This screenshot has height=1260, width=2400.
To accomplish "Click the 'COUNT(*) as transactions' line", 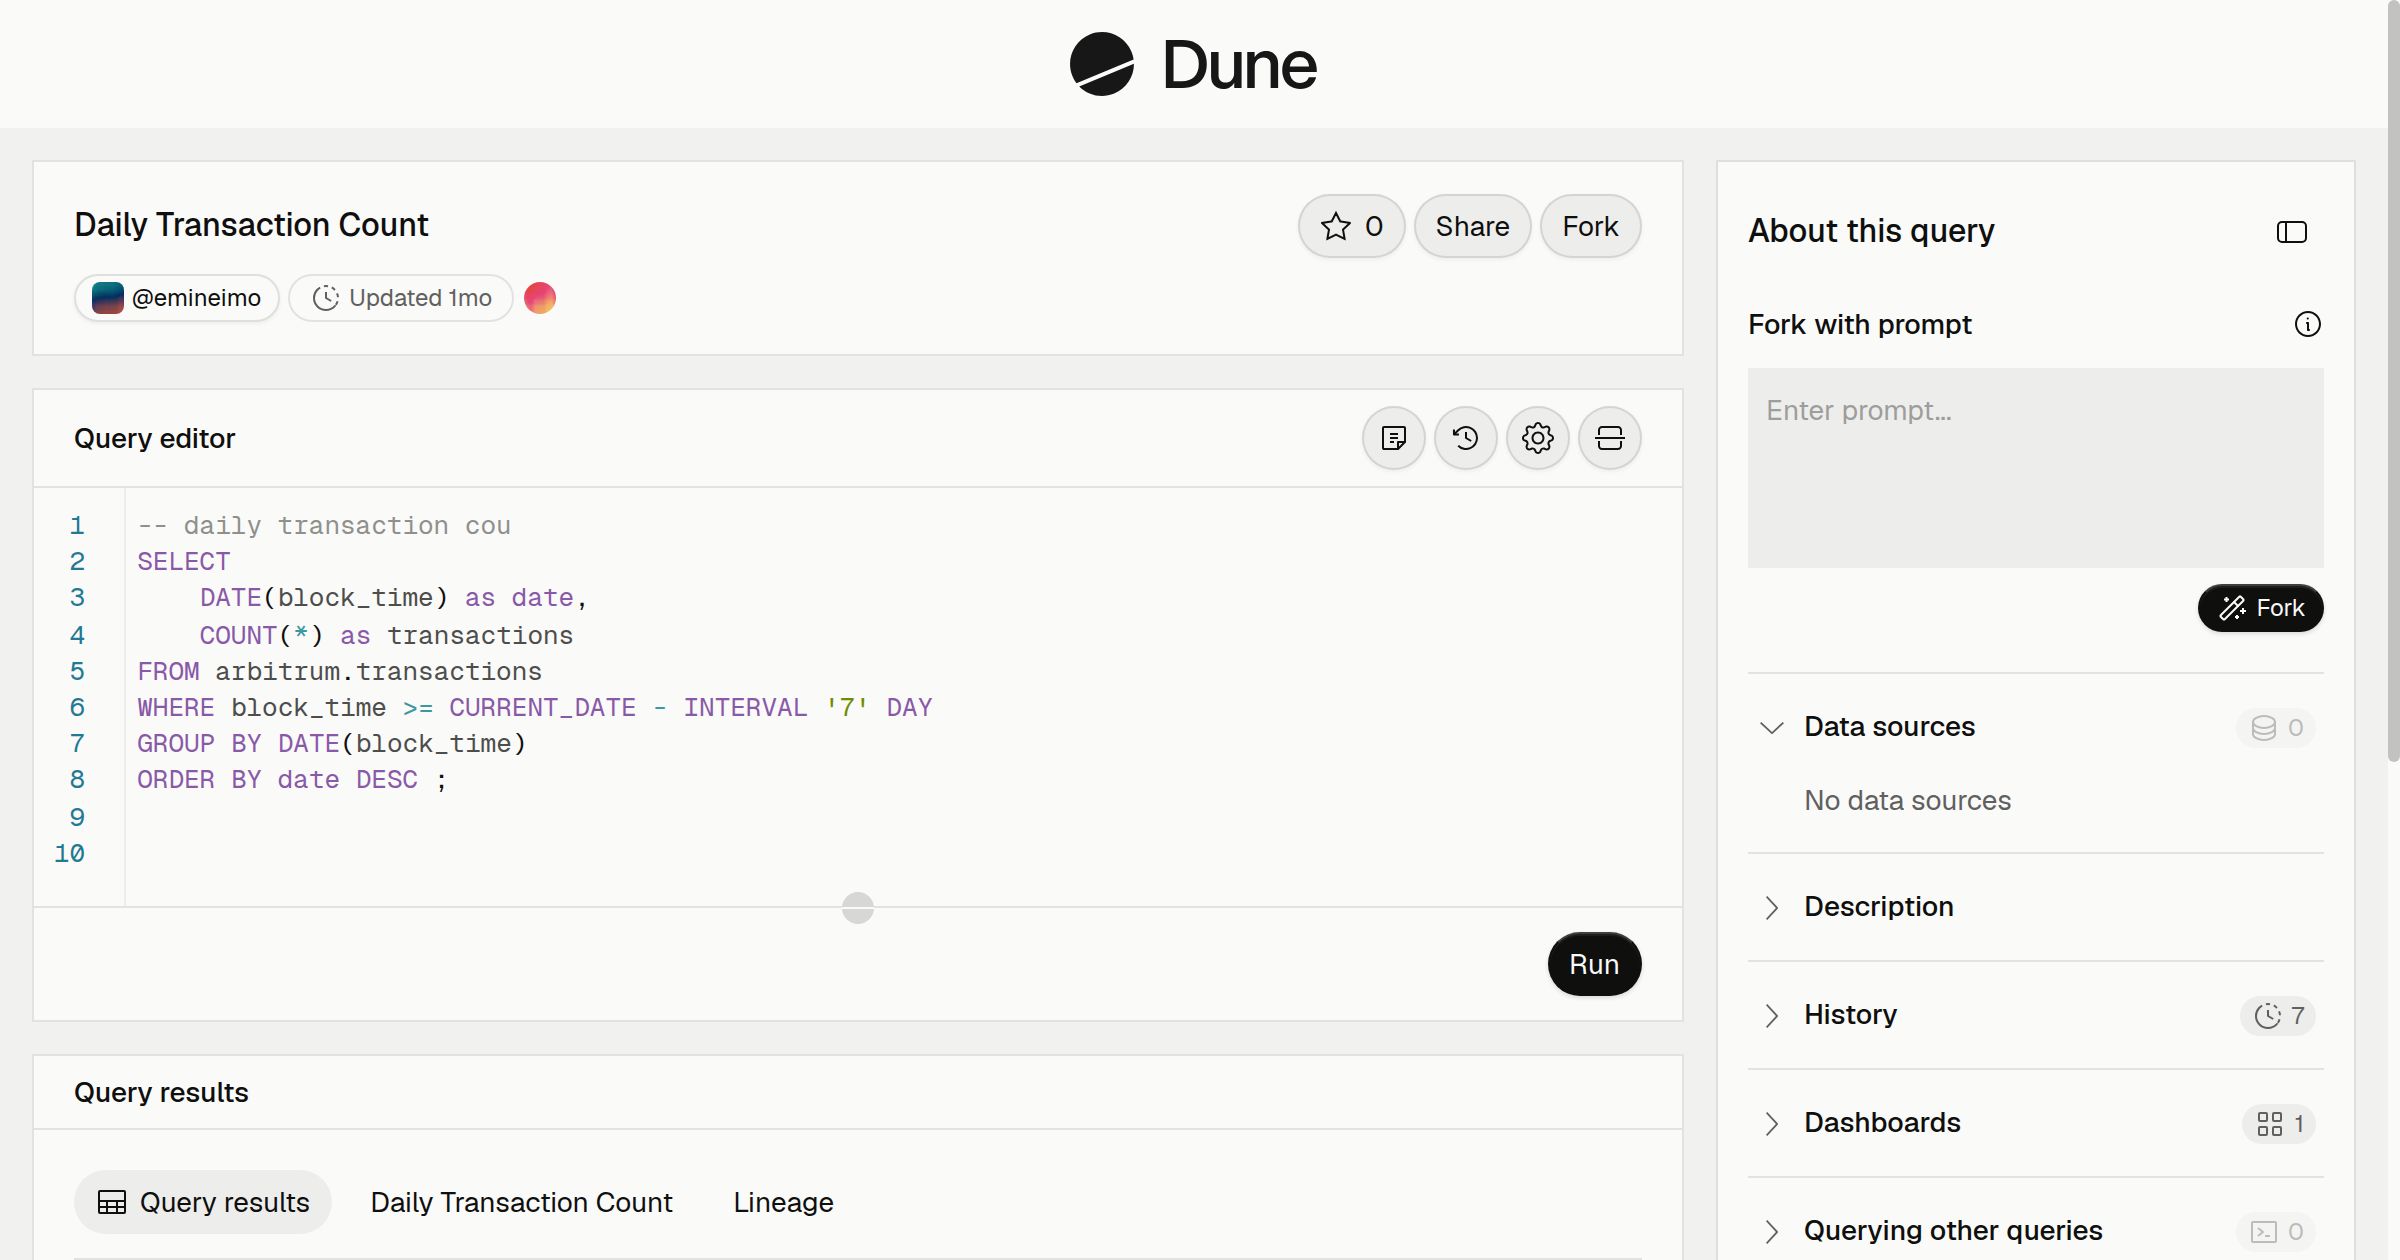I will [x=386, y=636].
